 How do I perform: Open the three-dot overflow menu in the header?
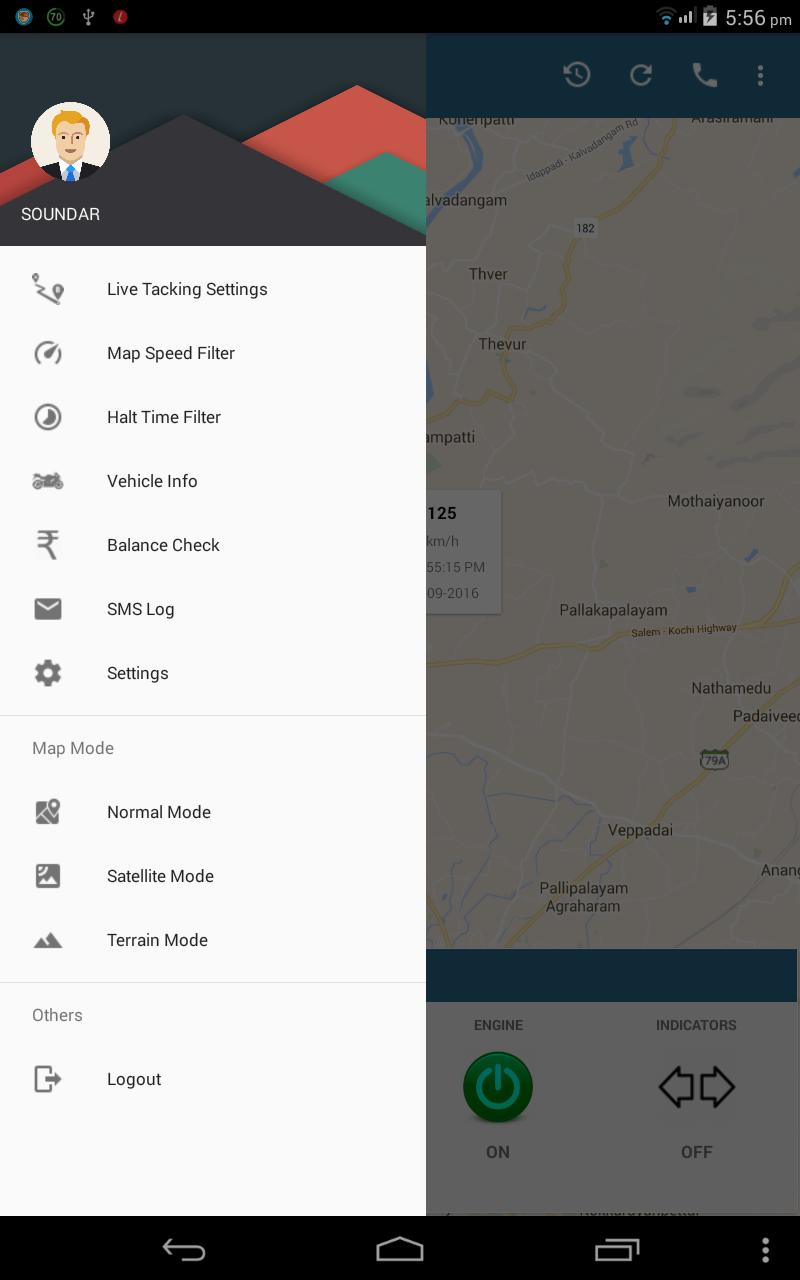[x=761, y=75]
